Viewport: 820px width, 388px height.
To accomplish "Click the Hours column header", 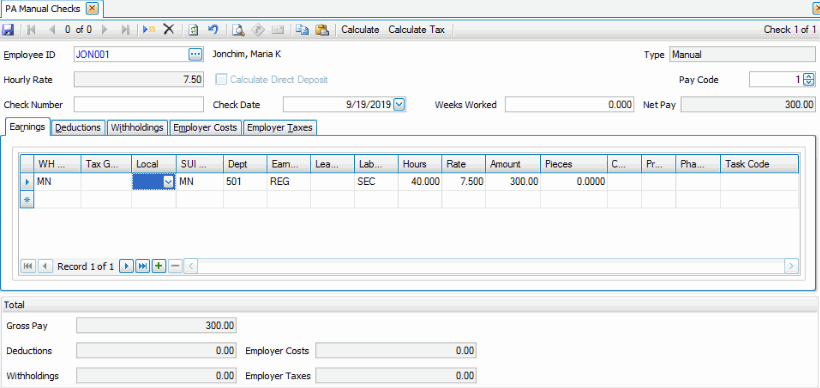I will pyautogui.click(x=420, y=164).
